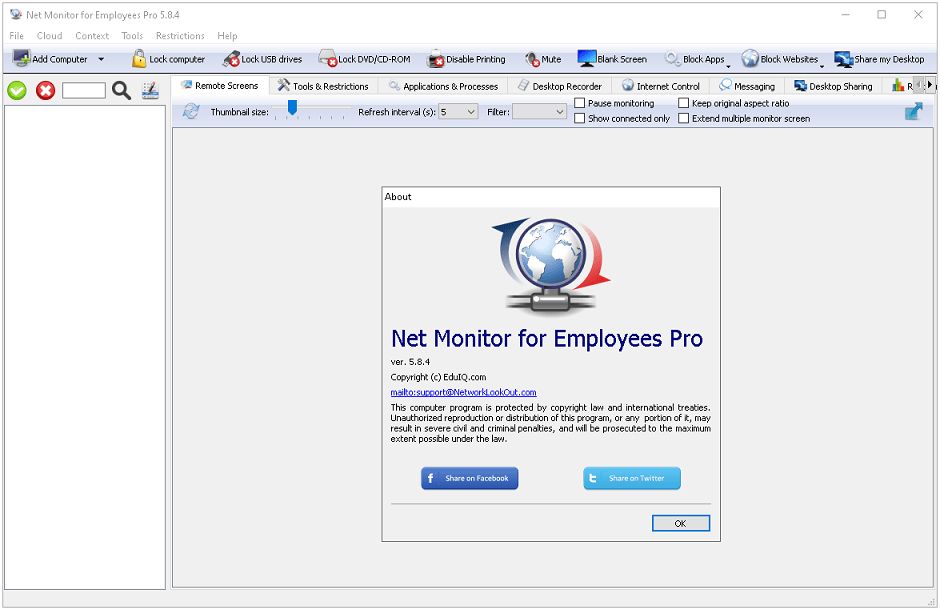The image size is (940, 610).
Task: Enable the Pause monitoring checkbox
Action: pos(580,103)
